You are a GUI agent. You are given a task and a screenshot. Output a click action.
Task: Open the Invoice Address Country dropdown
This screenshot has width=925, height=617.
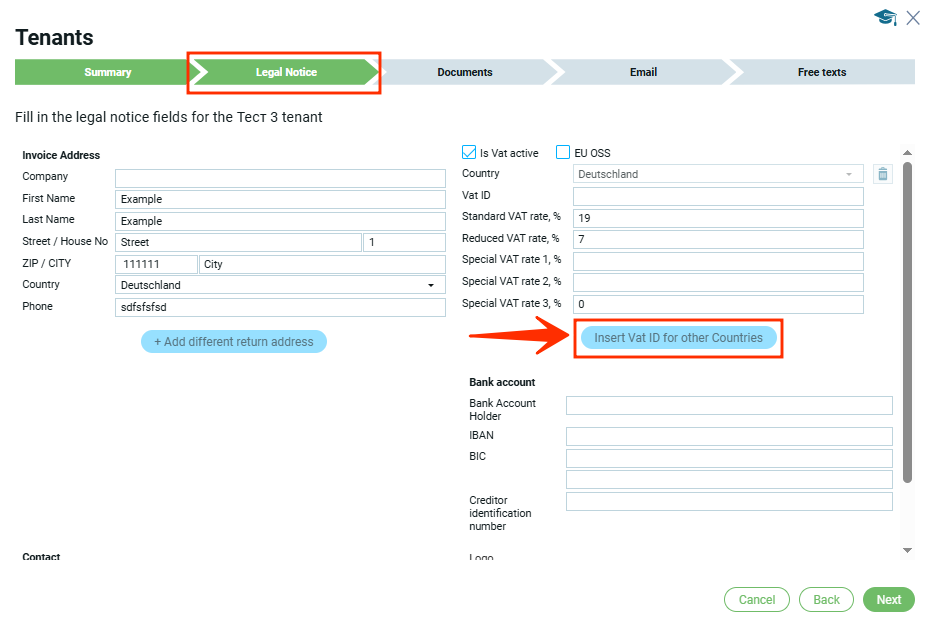coord(280,285)
